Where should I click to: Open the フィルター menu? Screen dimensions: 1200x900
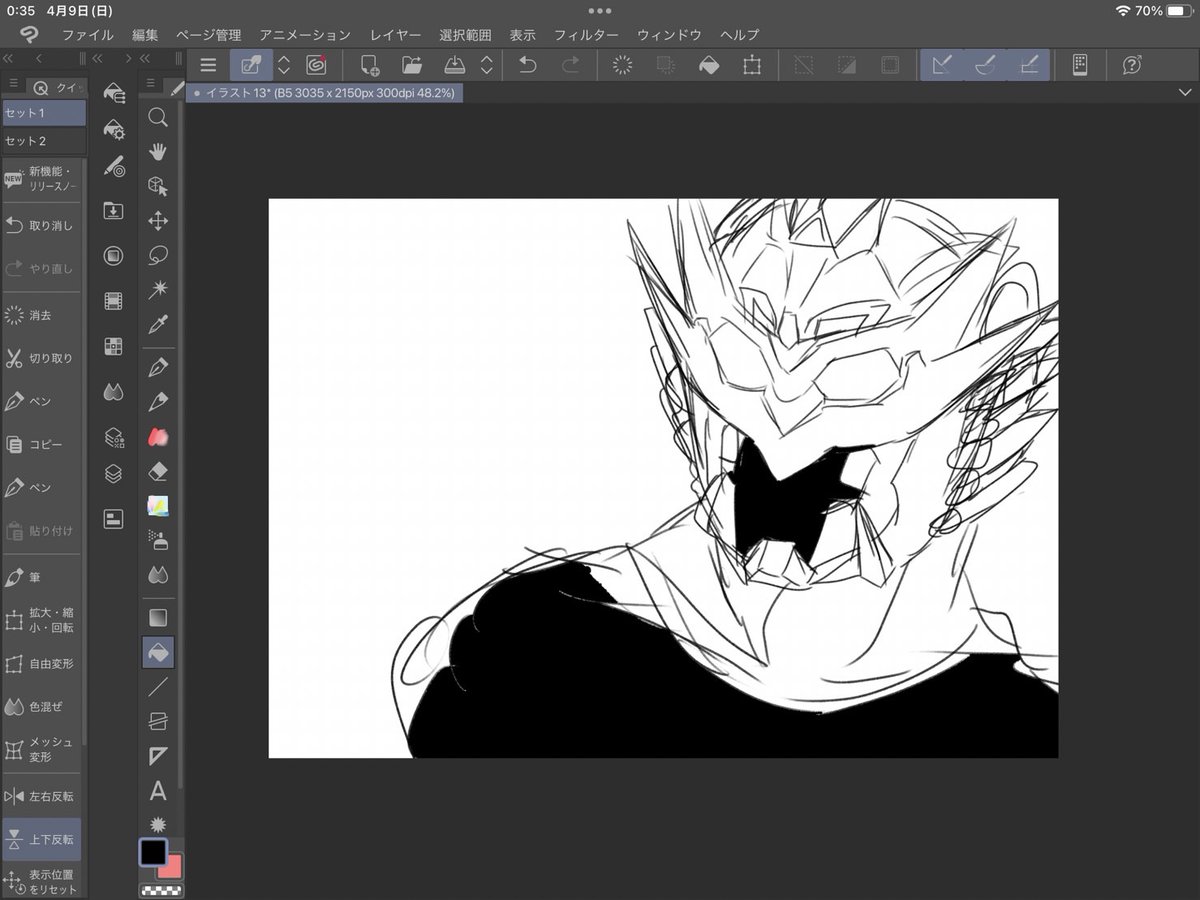(587, 35)
